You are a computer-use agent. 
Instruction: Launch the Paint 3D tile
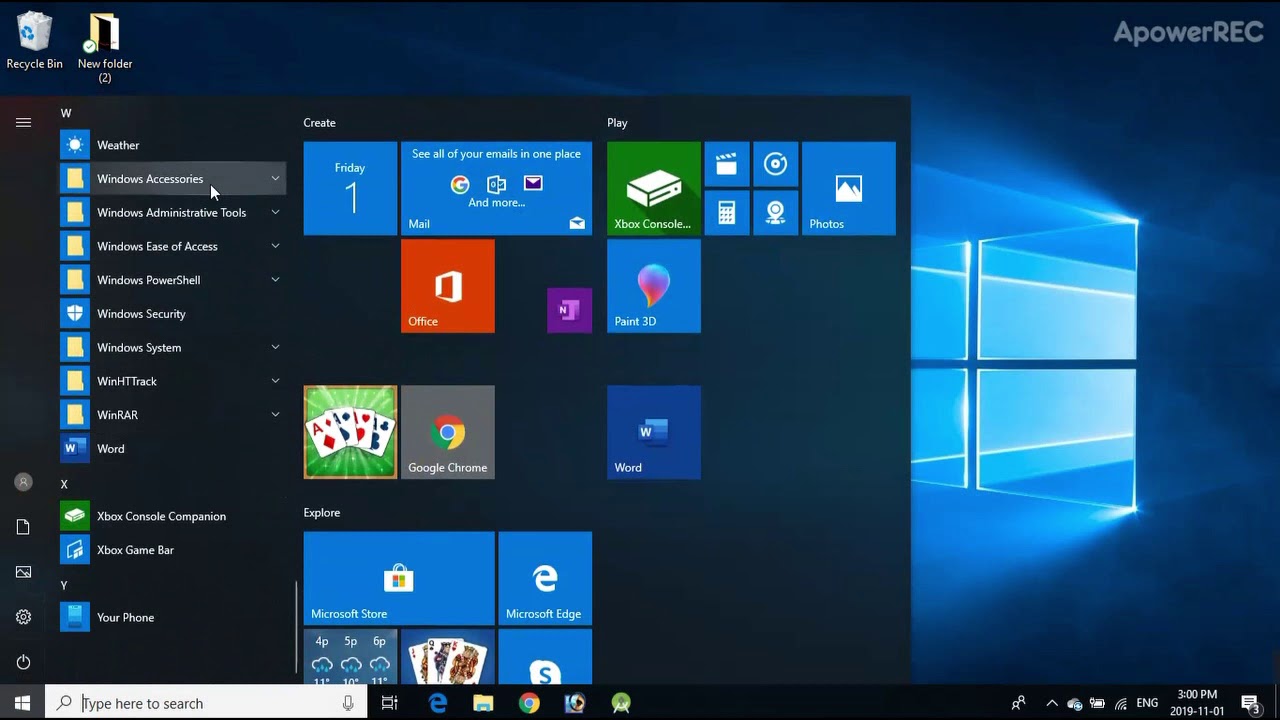[654, 286]
